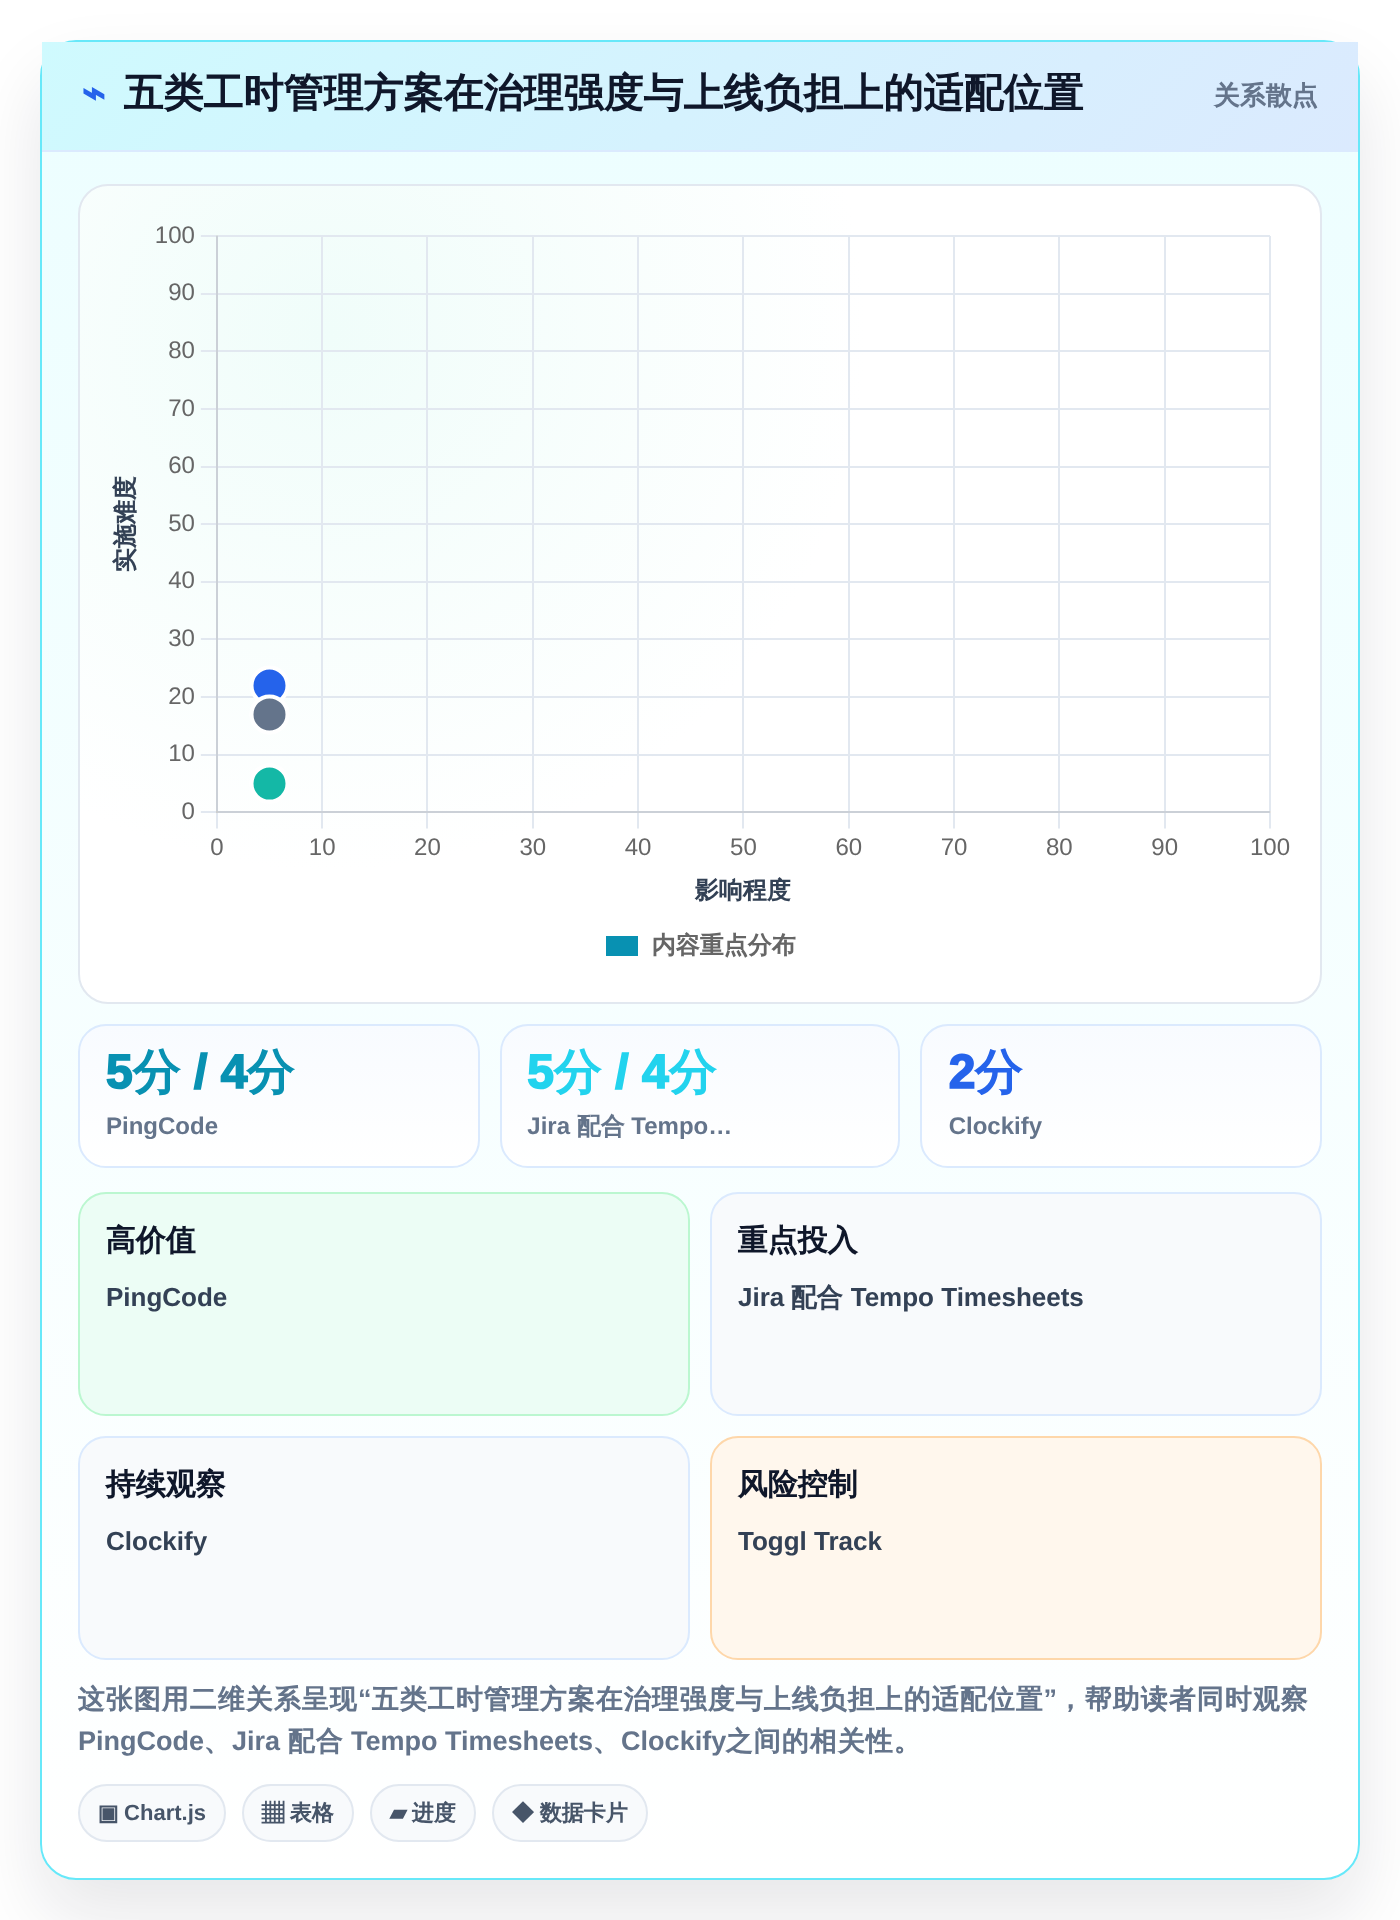Click the y-axis tick label 100

coord(175,235)
